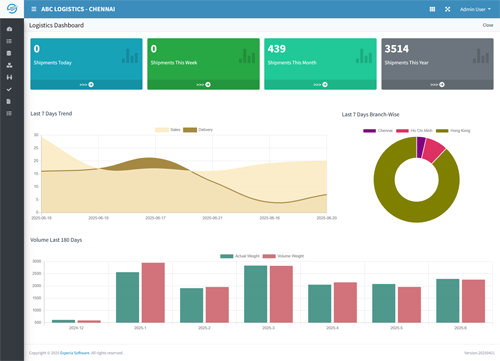Click the version number in footer
The width and height of the screenshot is (500, 361).
tap(479, 353)
